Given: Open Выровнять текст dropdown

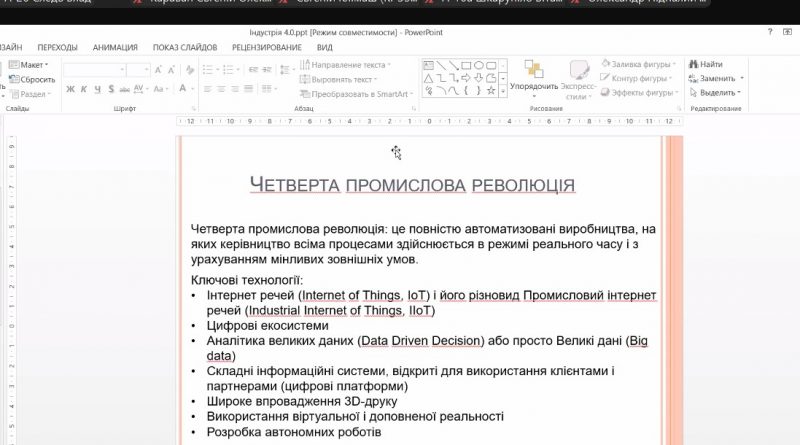Looking at the screenshot, I should [x=339, y=80].
